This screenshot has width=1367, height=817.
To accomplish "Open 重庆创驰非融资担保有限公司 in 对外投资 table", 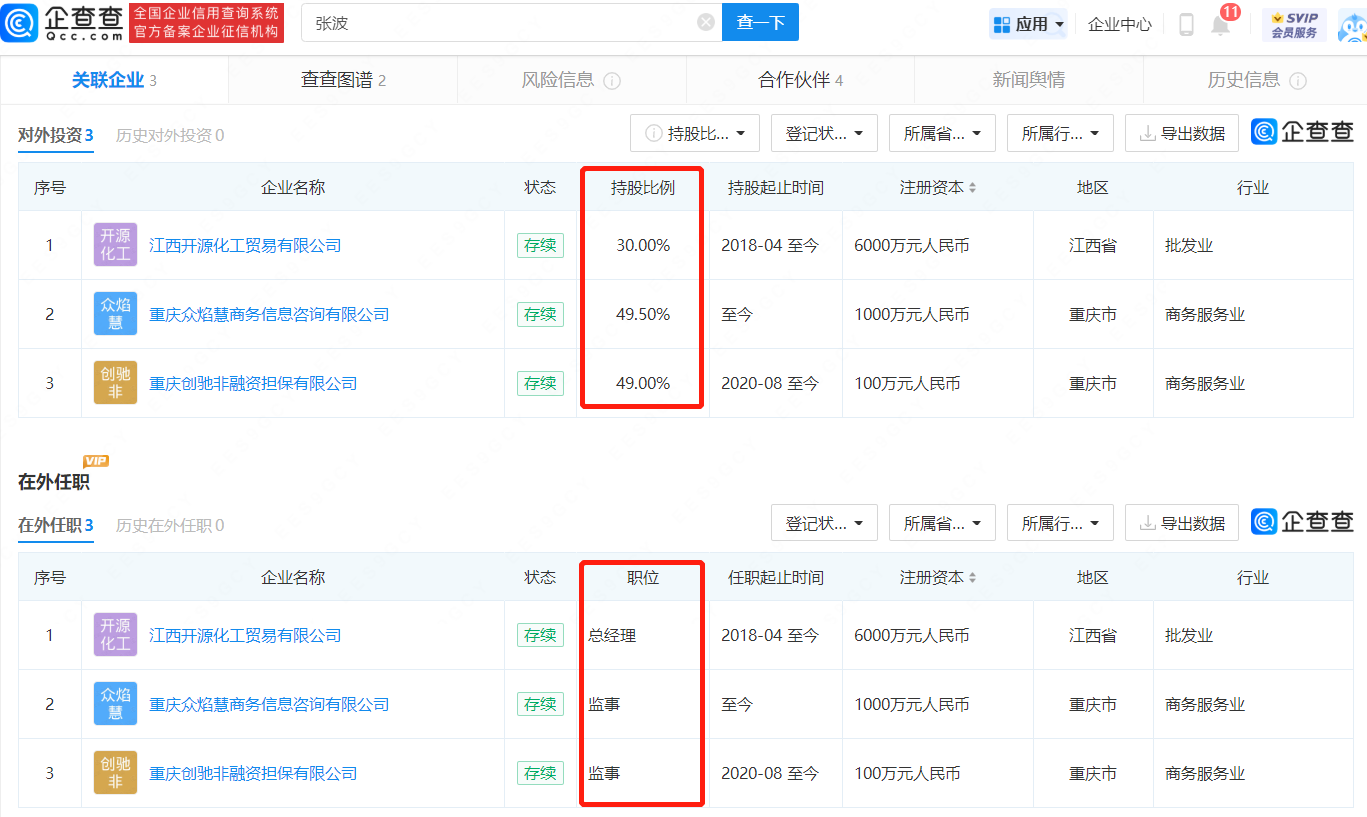I will click(253, 383).
